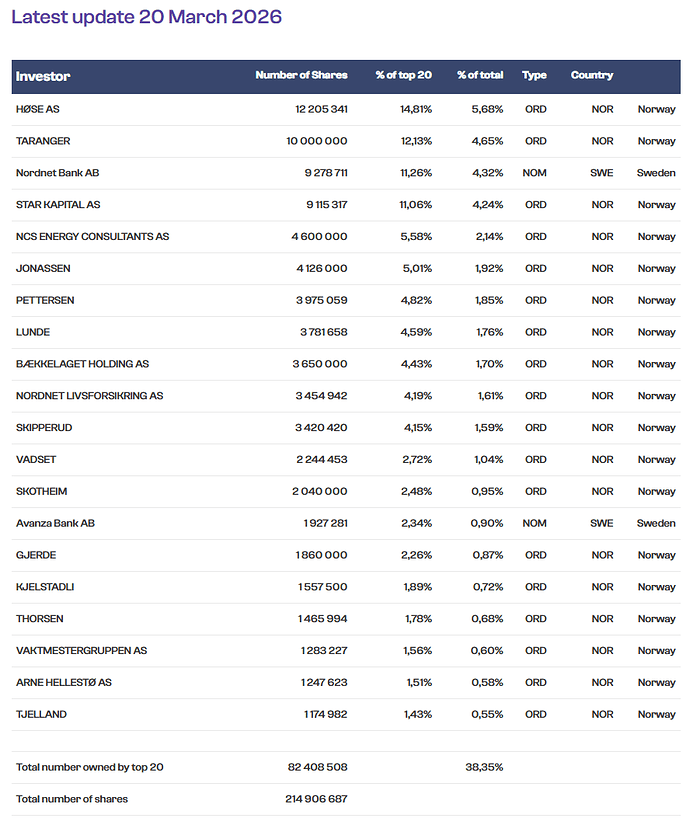Screen dimensions: 690x818
Task: Click Nordnet Bank AB investor name
Action: (57, 173)
